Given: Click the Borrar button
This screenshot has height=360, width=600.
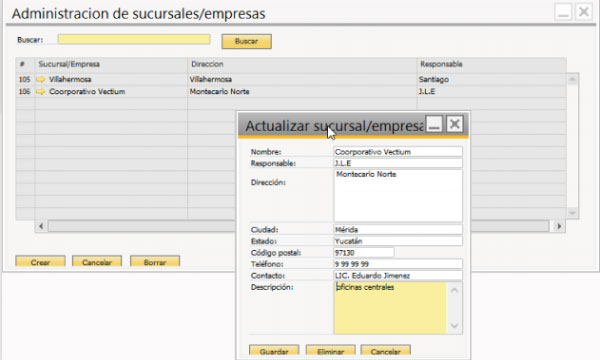Looking at the screenshot, I should [155, 262].
